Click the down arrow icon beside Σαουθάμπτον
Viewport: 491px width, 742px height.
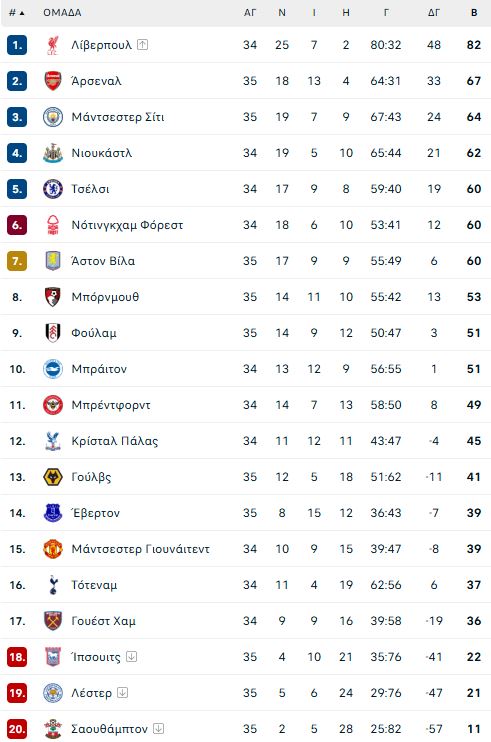(x=158, y=728)
